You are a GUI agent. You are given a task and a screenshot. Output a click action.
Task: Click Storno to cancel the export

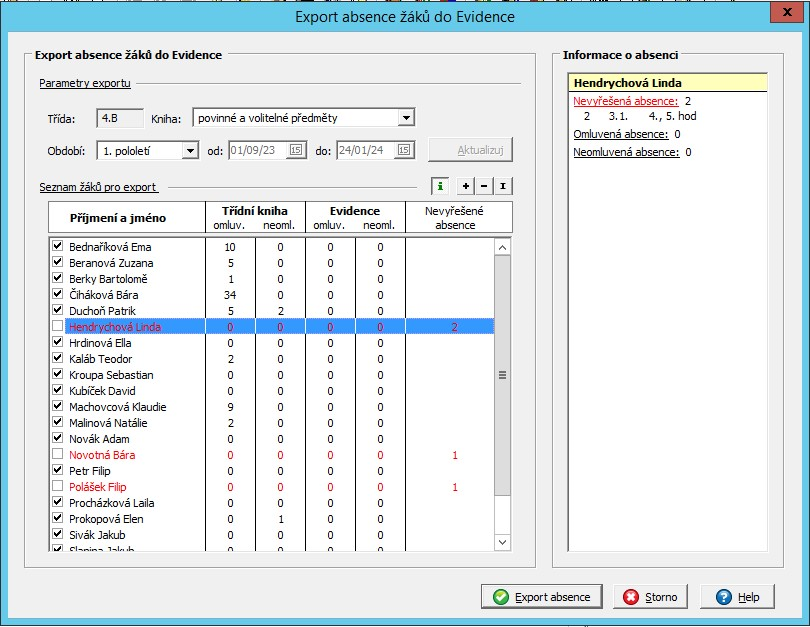tap(650, 597)
